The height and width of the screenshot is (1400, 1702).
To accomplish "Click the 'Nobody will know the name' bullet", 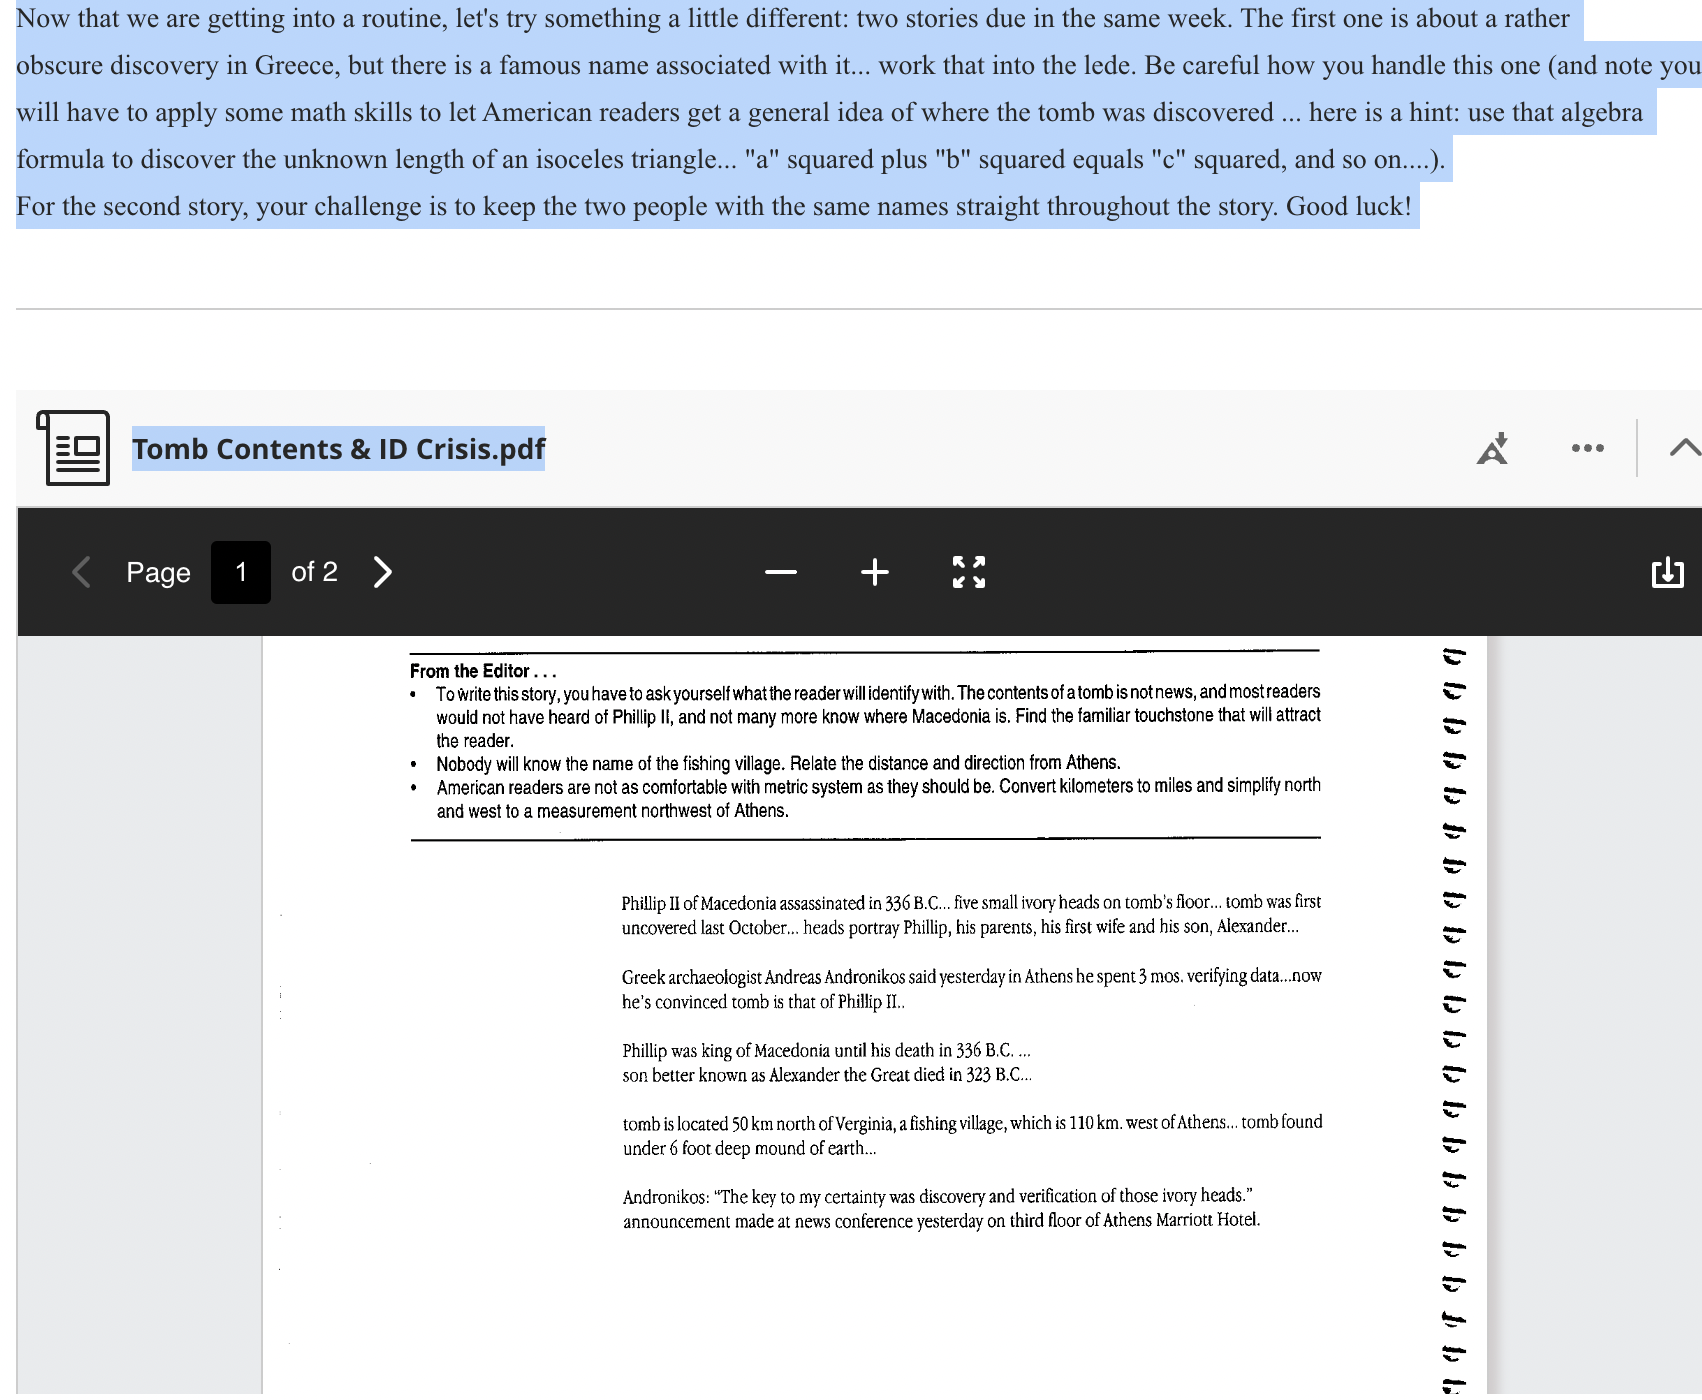I will (778, 763).
